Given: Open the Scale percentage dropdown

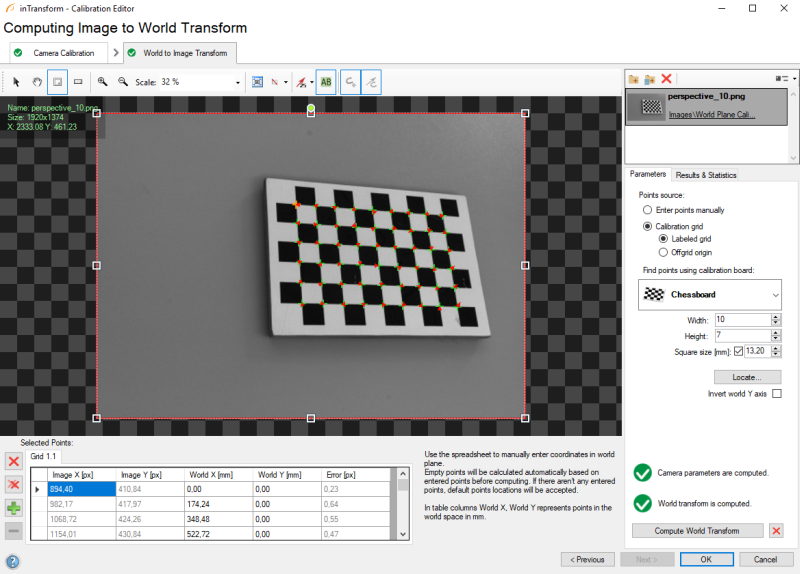Looking at the screenshot, I should [237, 82].
